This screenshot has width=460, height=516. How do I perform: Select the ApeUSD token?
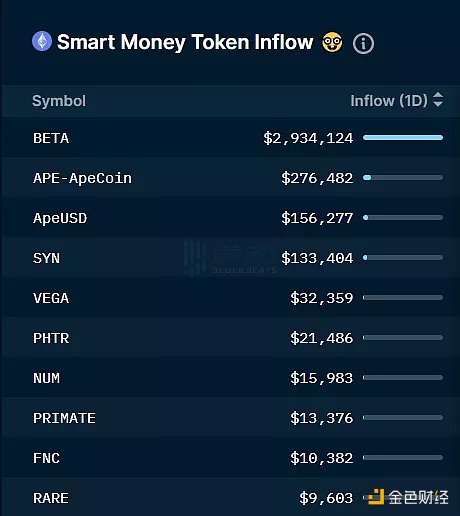tap(60, 218)
